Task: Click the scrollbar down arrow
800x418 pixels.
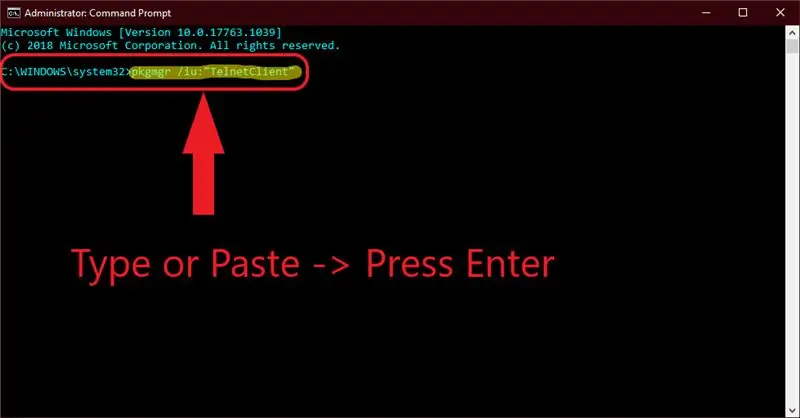Action: (x=792, y=410)
